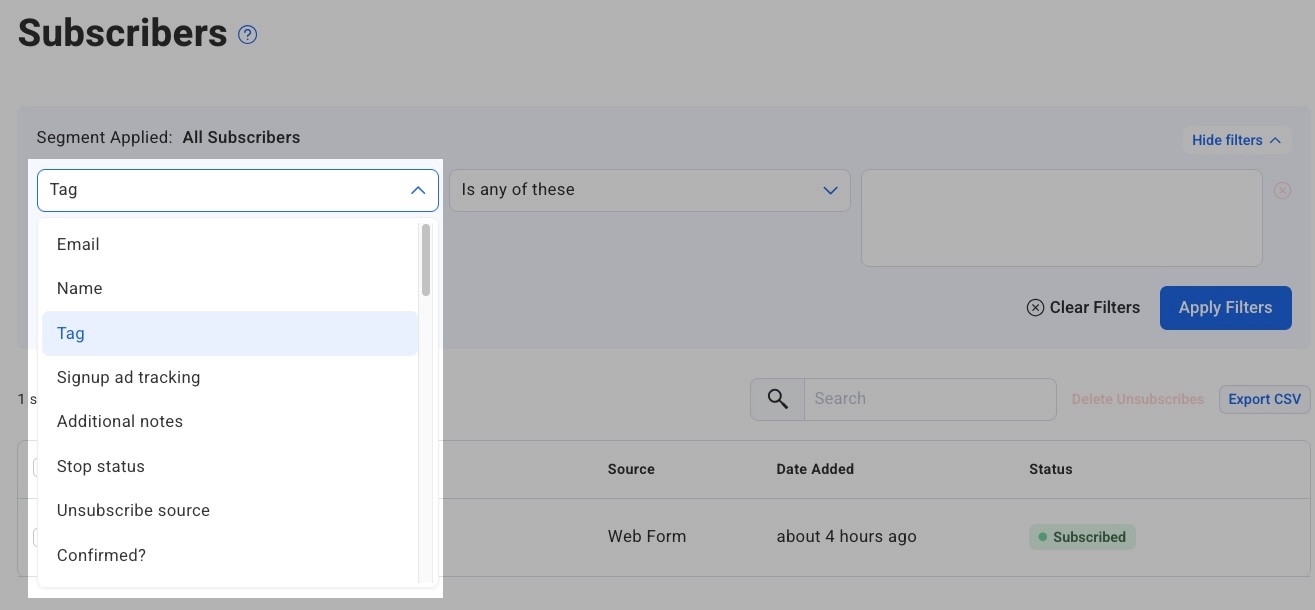Click the Apply Filters button
Image resolution: width=1315 pixels, height=610 pixels.
point(1225,307)
